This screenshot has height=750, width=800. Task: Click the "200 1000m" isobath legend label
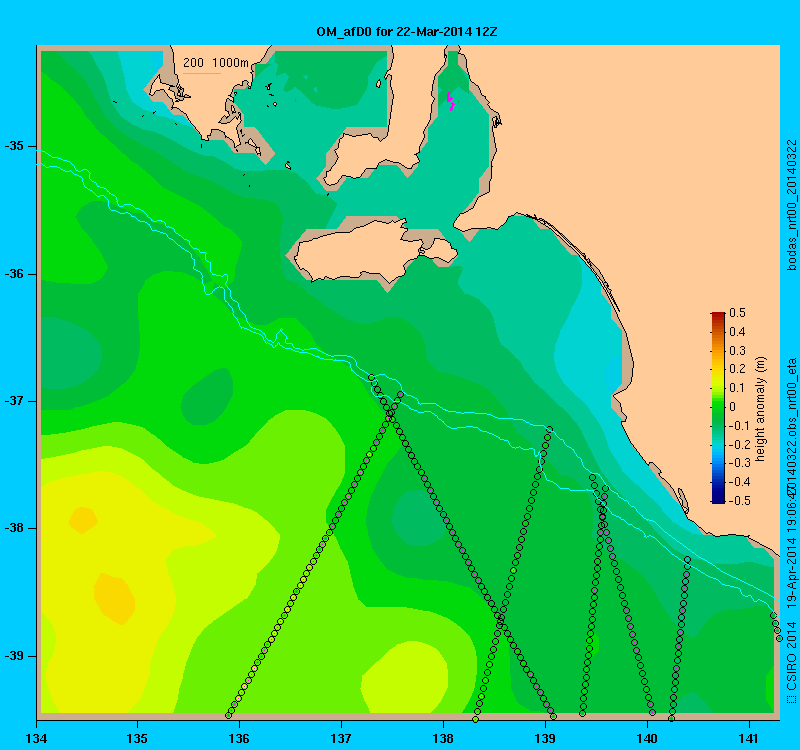pos(216,63)
